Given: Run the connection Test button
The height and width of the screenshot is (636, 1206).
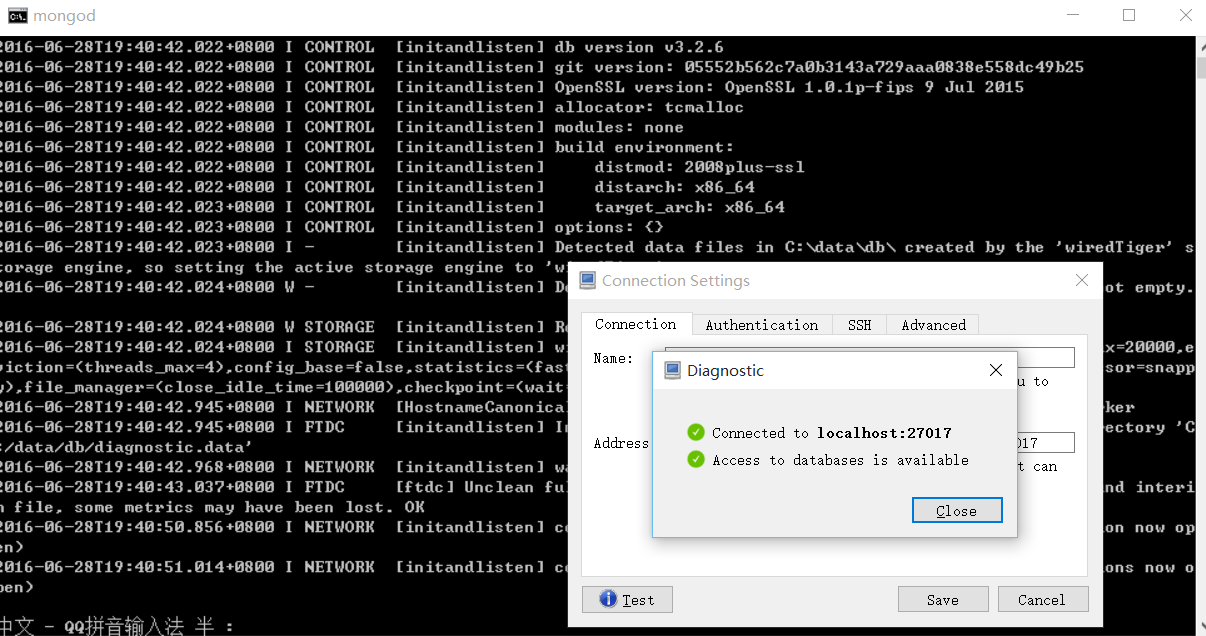Looking at the screenshot, I should 627,599.
